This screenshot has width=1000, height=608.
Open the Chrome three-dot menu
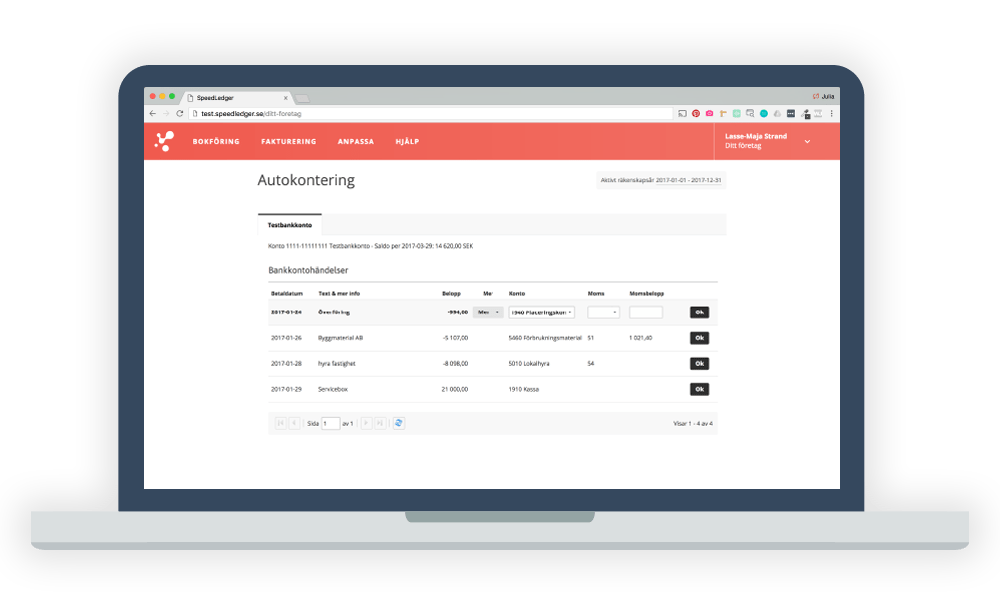pos(831,114)
